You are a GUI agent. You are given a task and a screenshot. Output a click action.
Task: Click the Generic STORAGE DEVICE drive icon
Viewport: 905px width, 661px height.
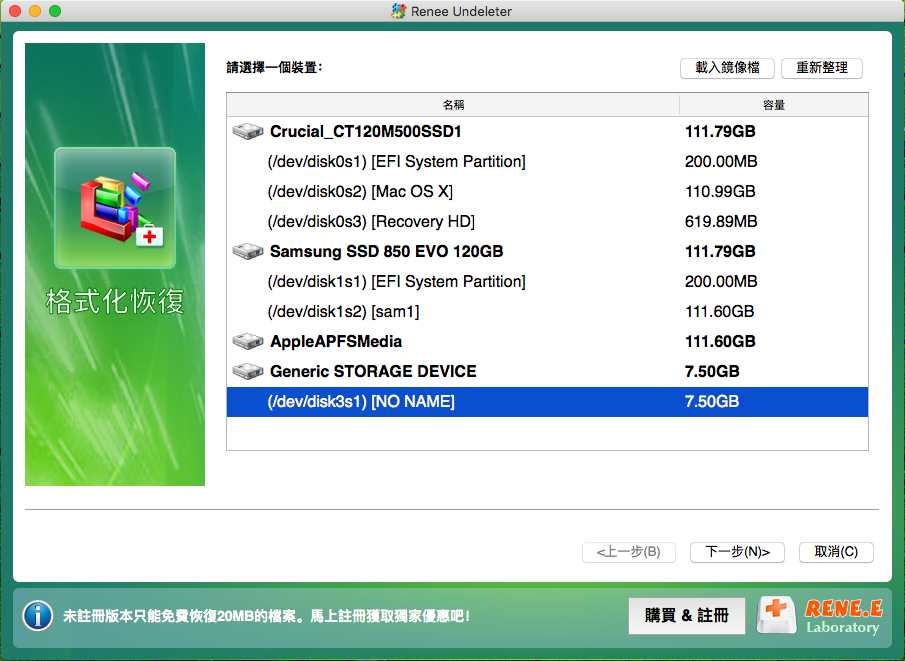coord(248,372)
